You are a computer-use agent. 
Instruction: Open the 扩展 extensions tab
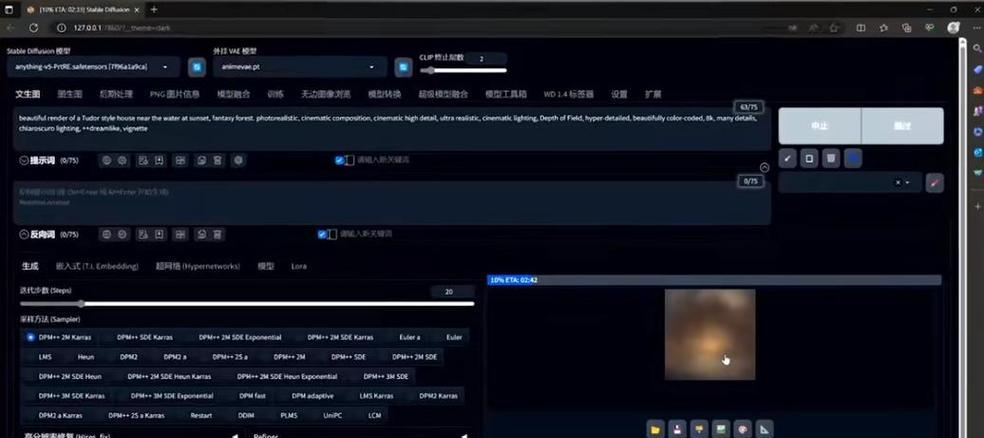click(x=653, y=94)
